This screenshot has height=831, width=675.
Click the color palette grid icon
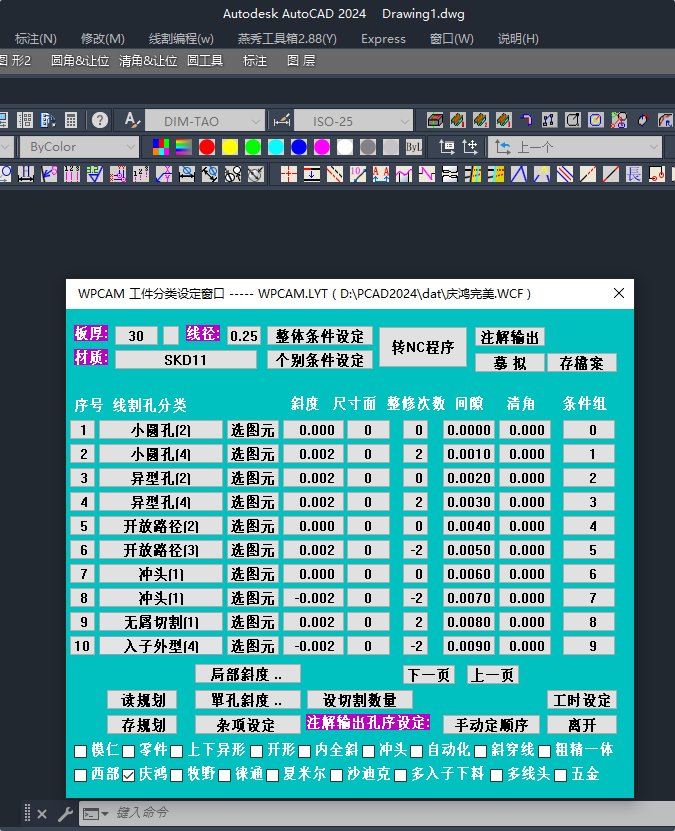click(161, 147)
